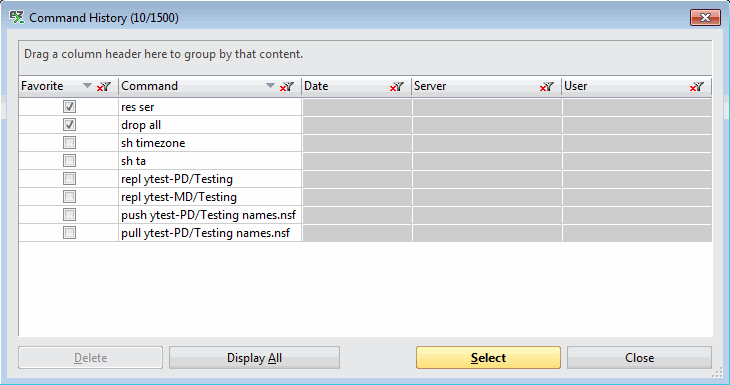The width and height of the screenshot is (730, 385).
Task: Click the Select button
Action: (x=488, y=358)
